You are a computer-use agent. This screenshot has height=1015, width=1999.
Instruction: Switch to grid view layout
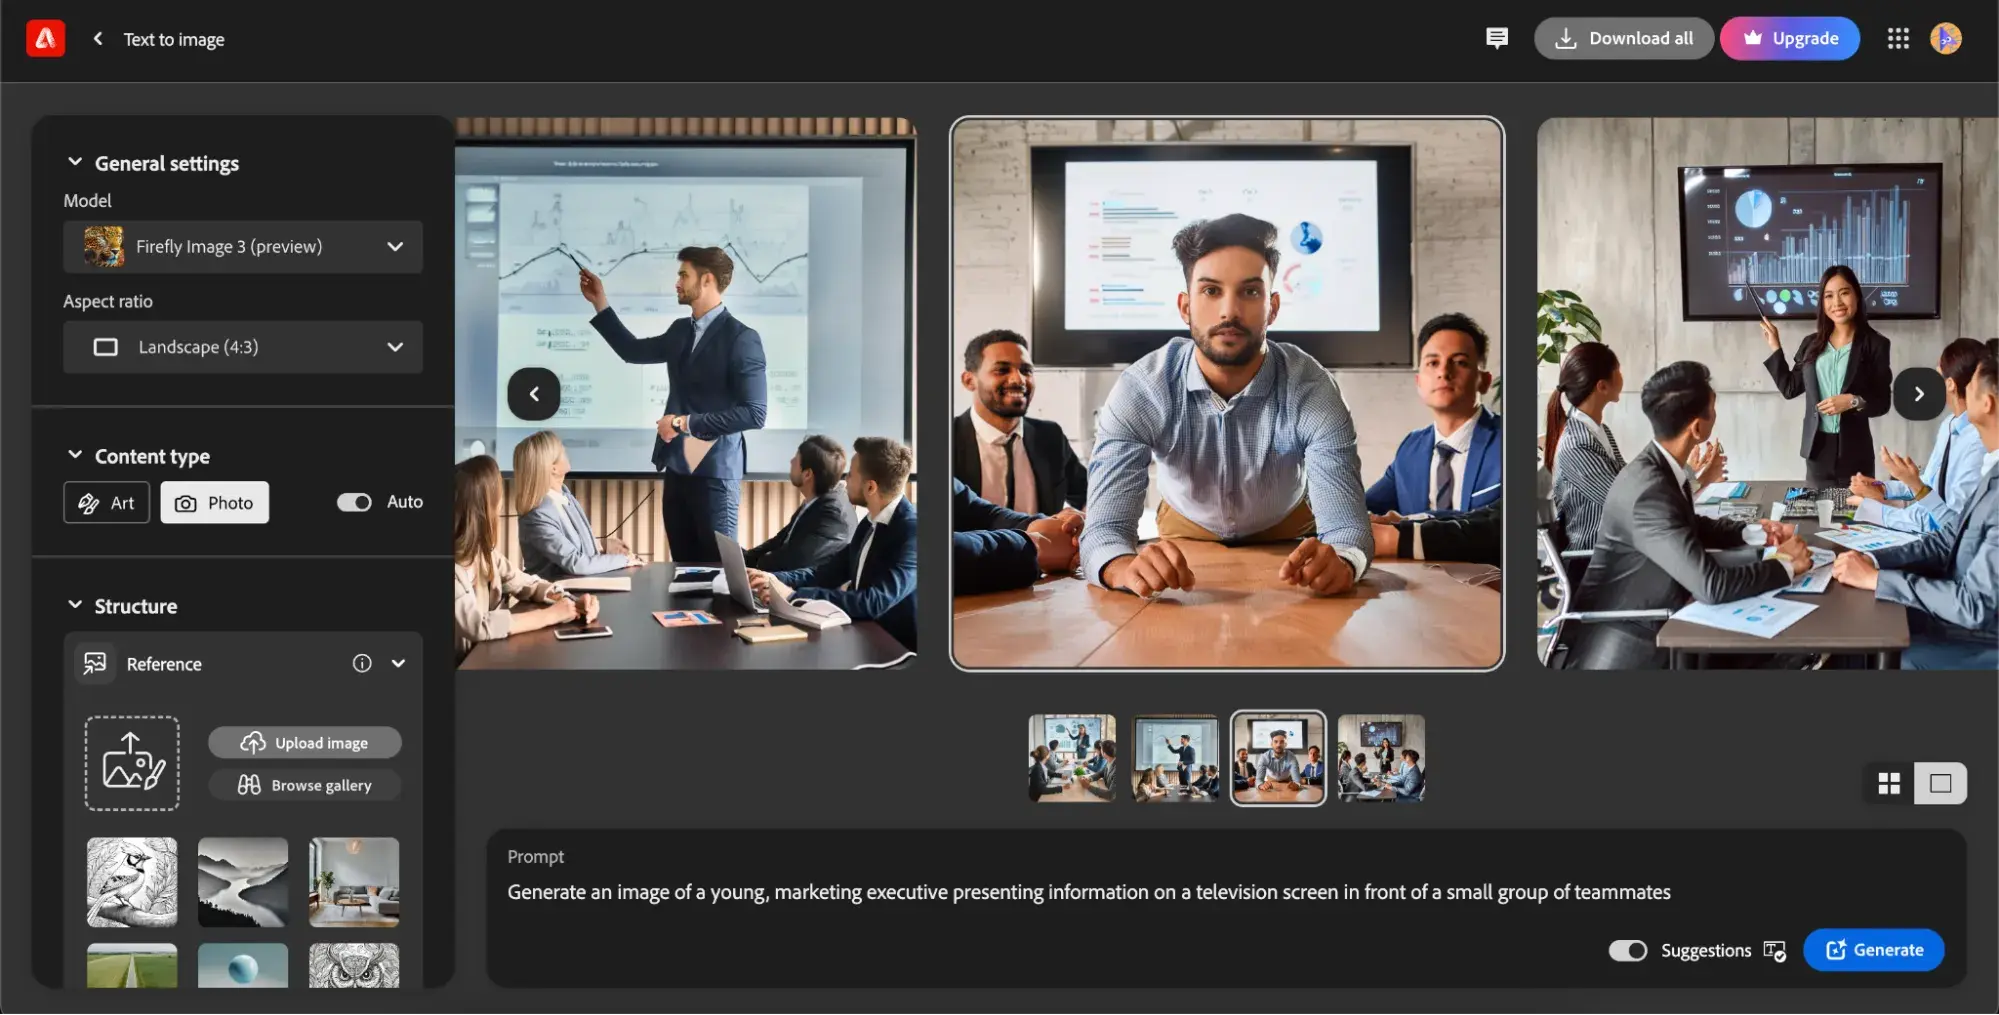point(1889,784)
